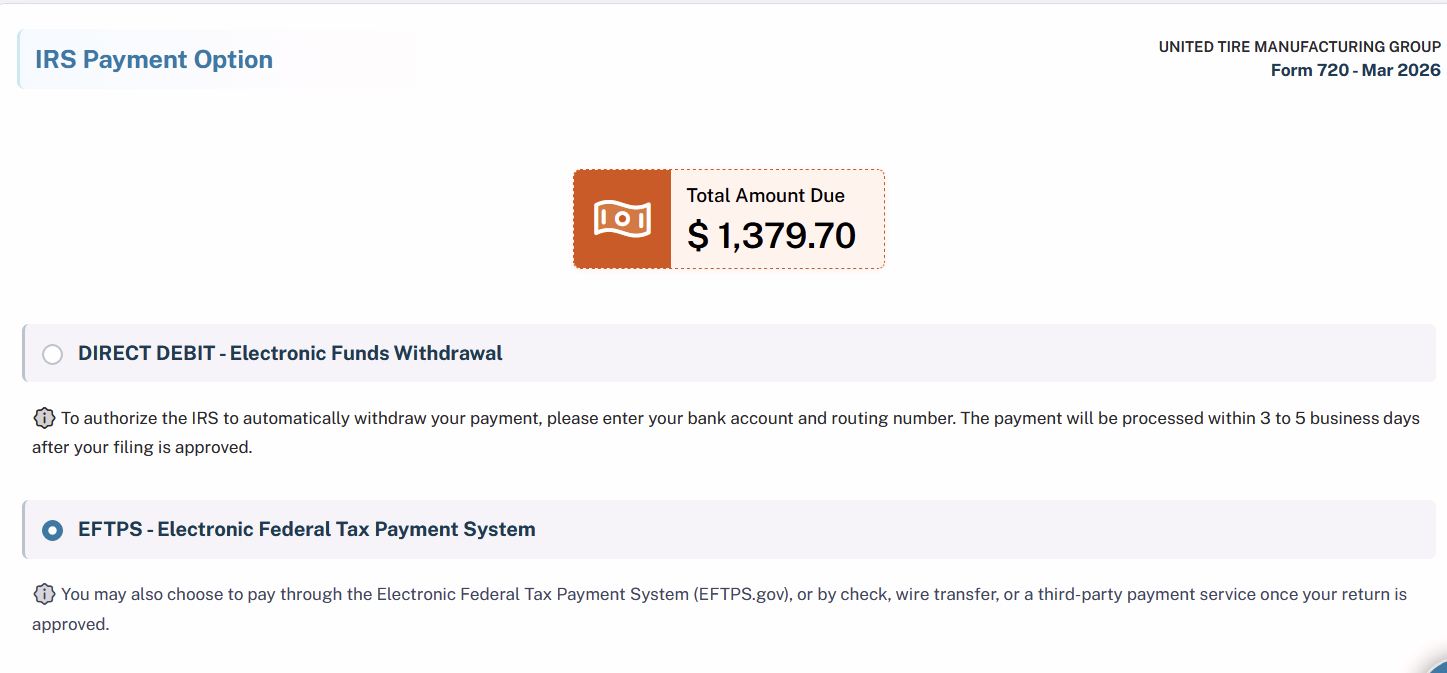Image resolution: width=1447 pixels, height=673 pixels.
Task: Click the Direct Debit bank account description text
Action: [726, 432]
